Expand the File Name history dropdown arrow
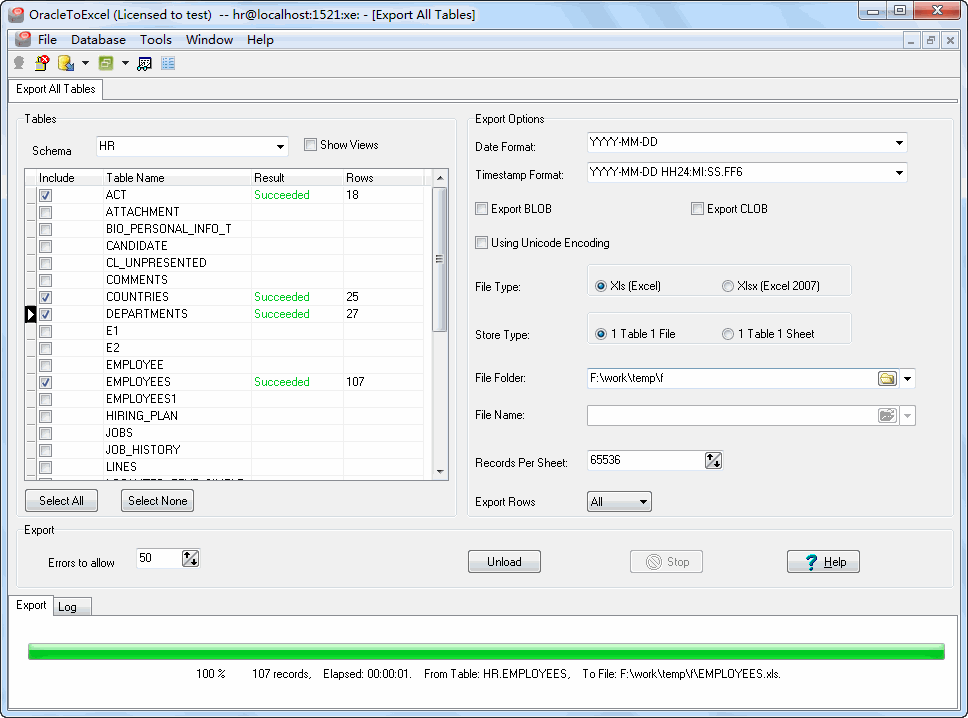The width and height of the screenshot is (968, 718). click(x=908, y=415)
